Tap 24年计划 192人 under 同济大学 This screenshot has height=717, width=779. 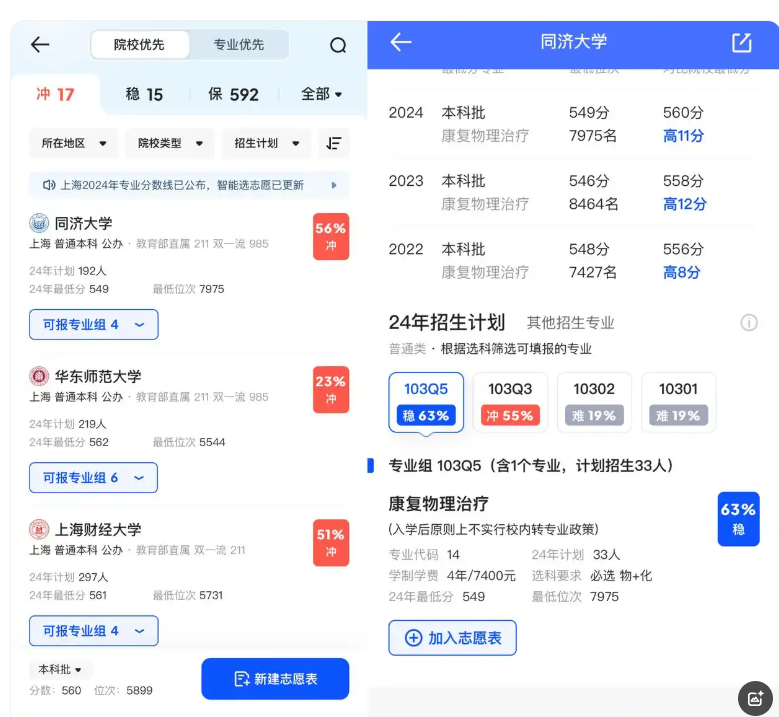pos(68,271)
